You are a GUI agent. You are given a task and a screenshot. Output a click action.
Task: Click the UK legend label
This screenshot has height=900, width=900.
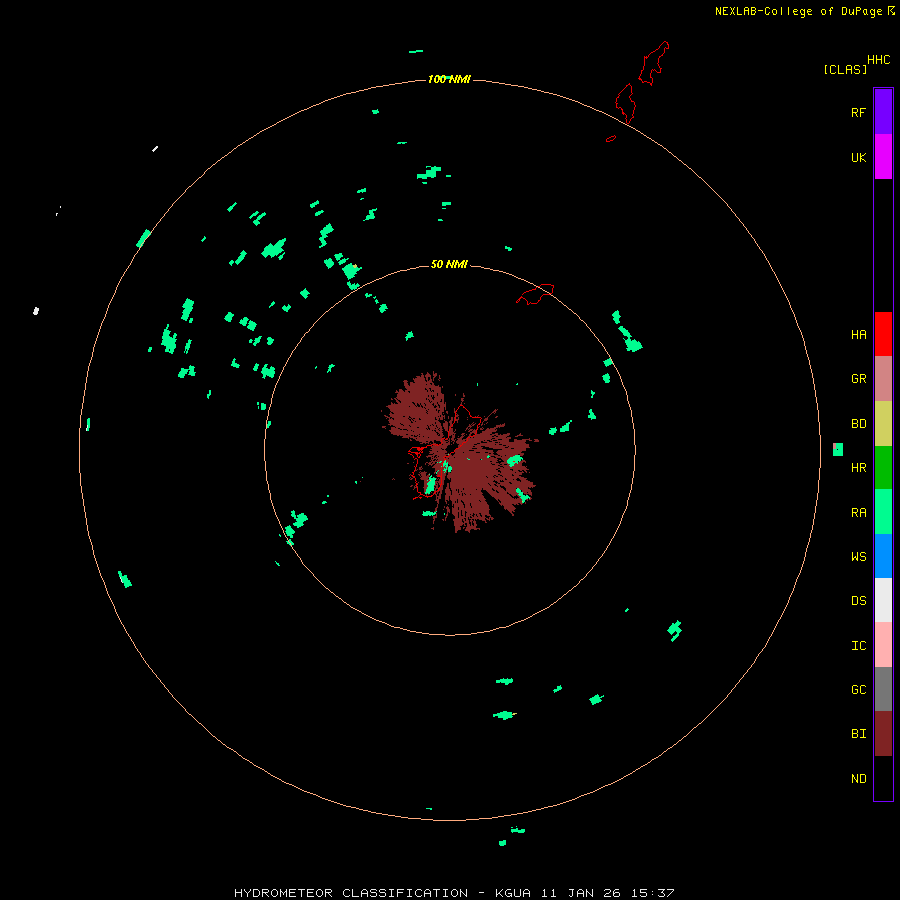point(858,157)
